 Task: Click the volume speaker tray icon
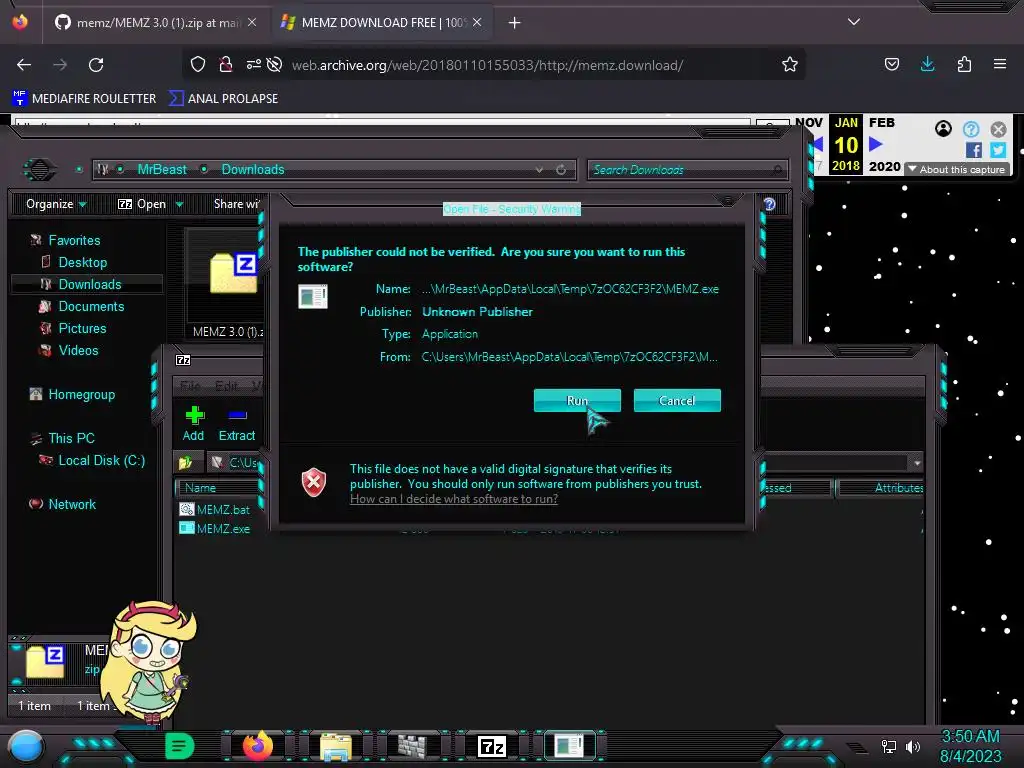pos(913,746)
